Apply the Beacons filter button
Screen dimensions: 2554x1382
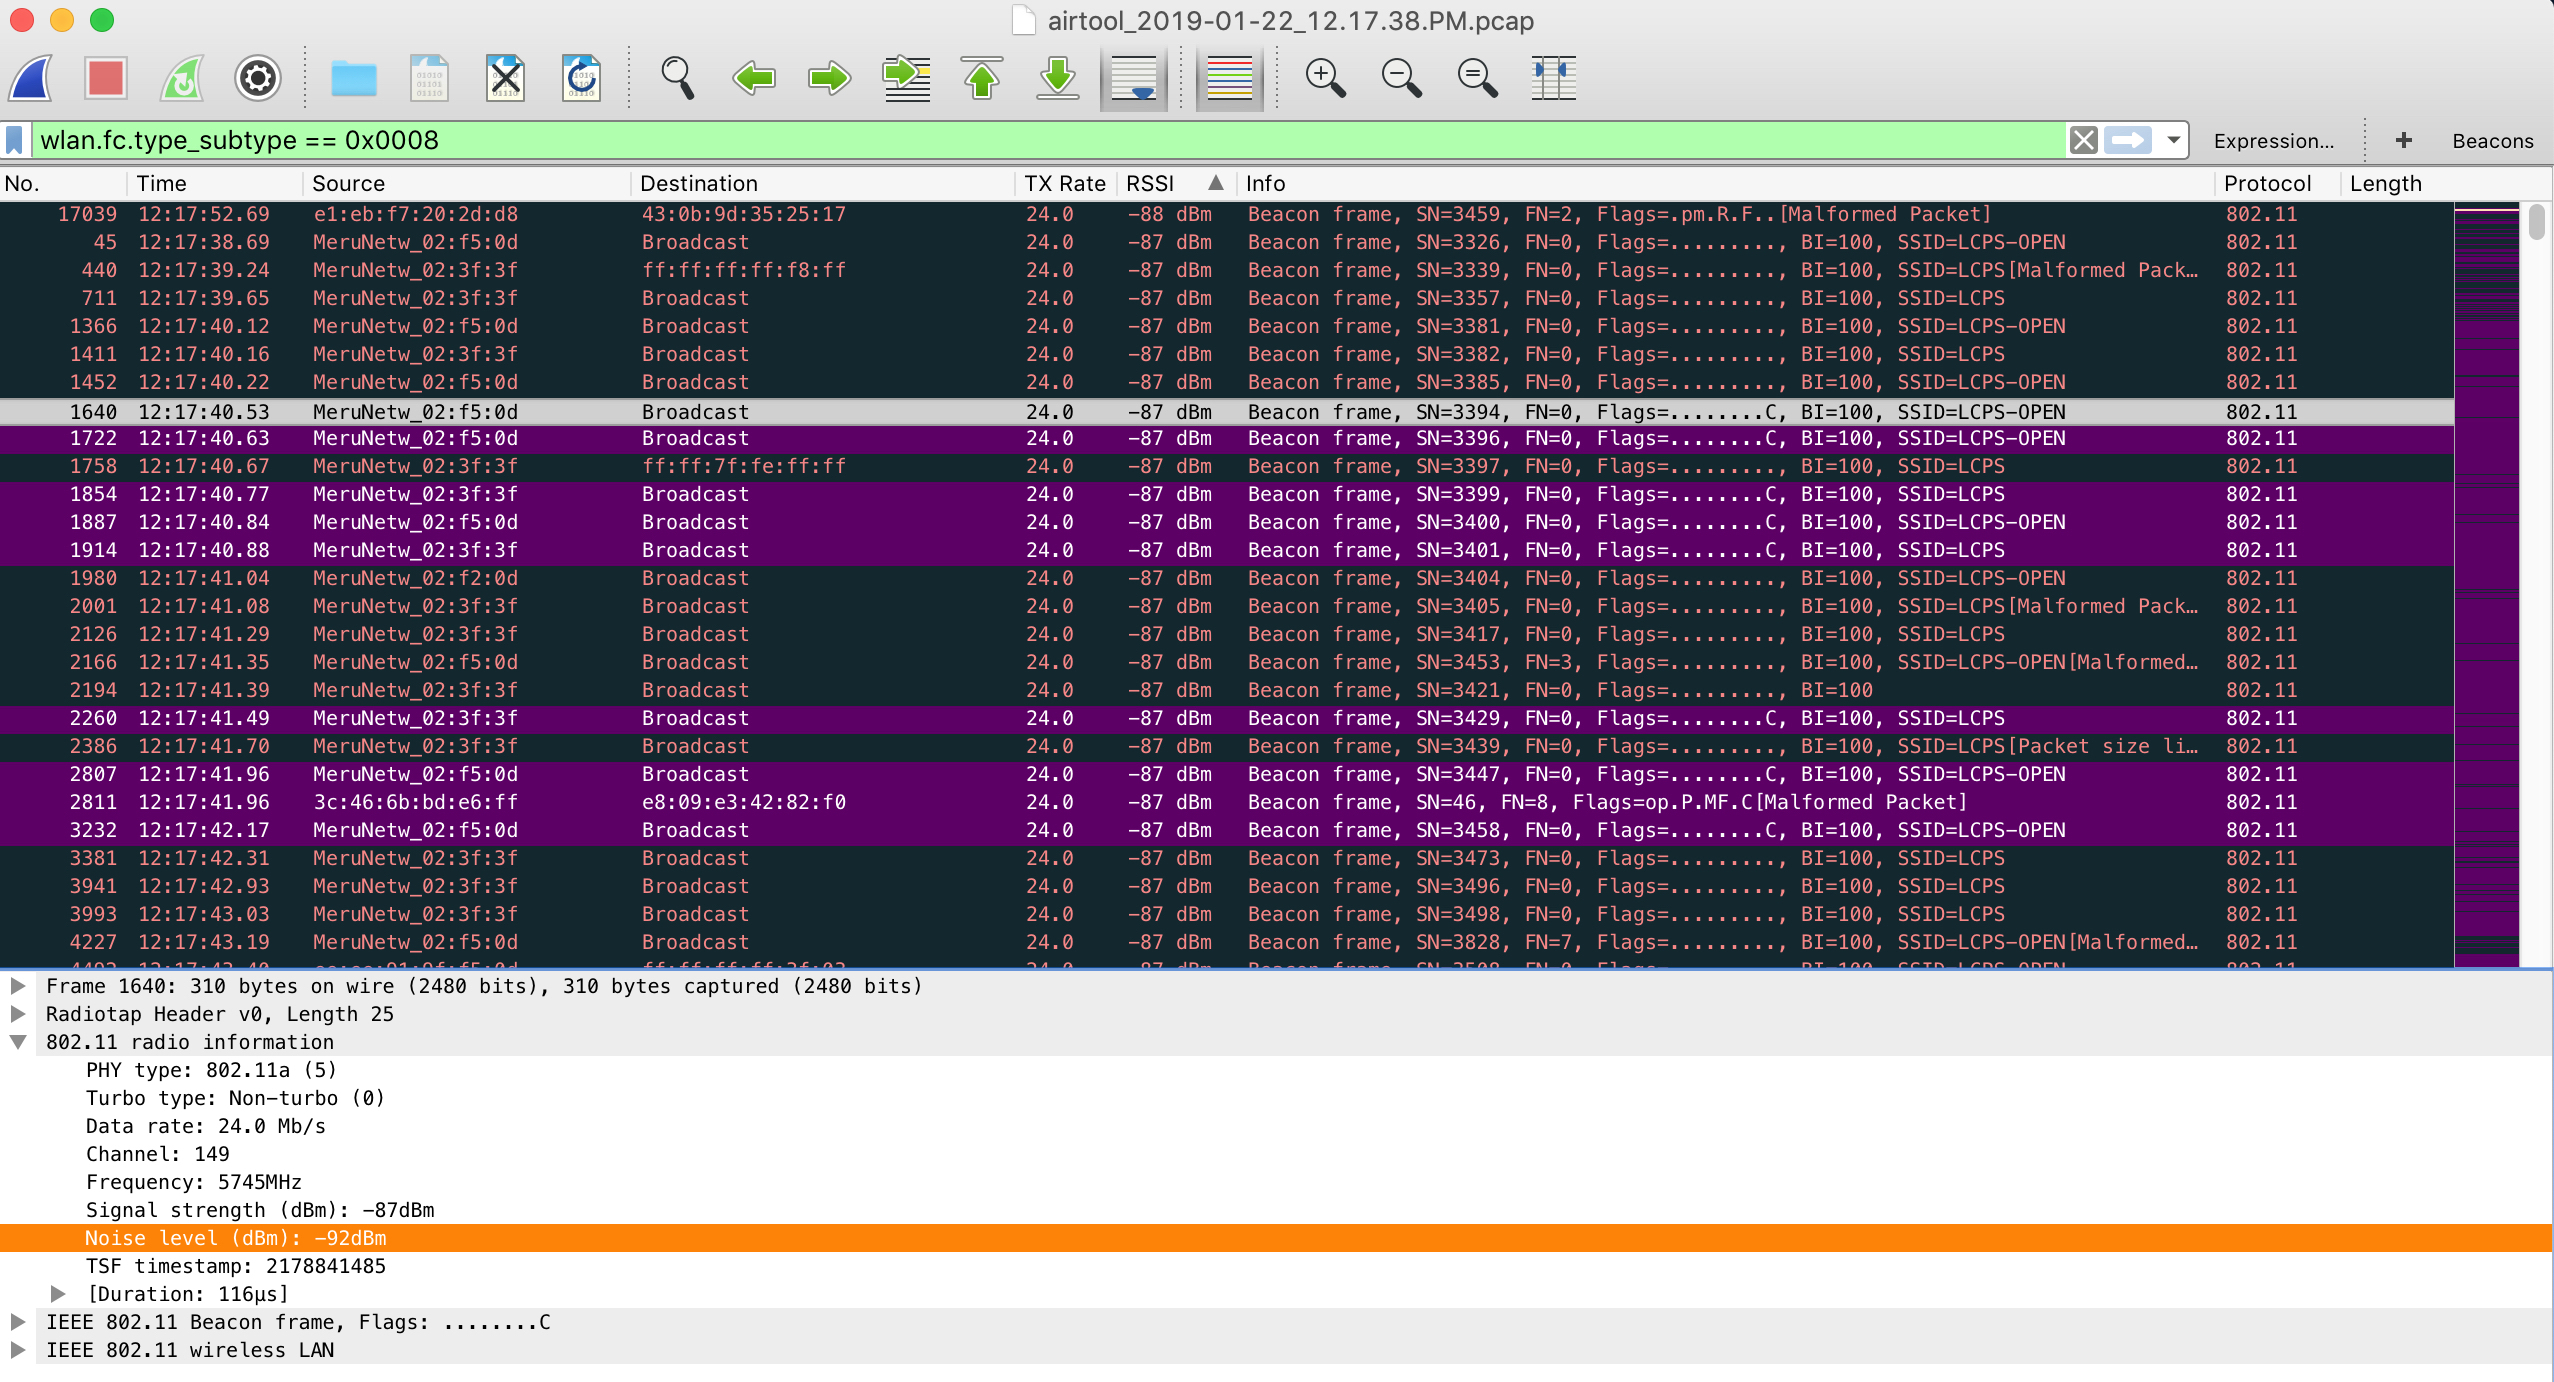pyautogui.click(x=2492, y=141)
